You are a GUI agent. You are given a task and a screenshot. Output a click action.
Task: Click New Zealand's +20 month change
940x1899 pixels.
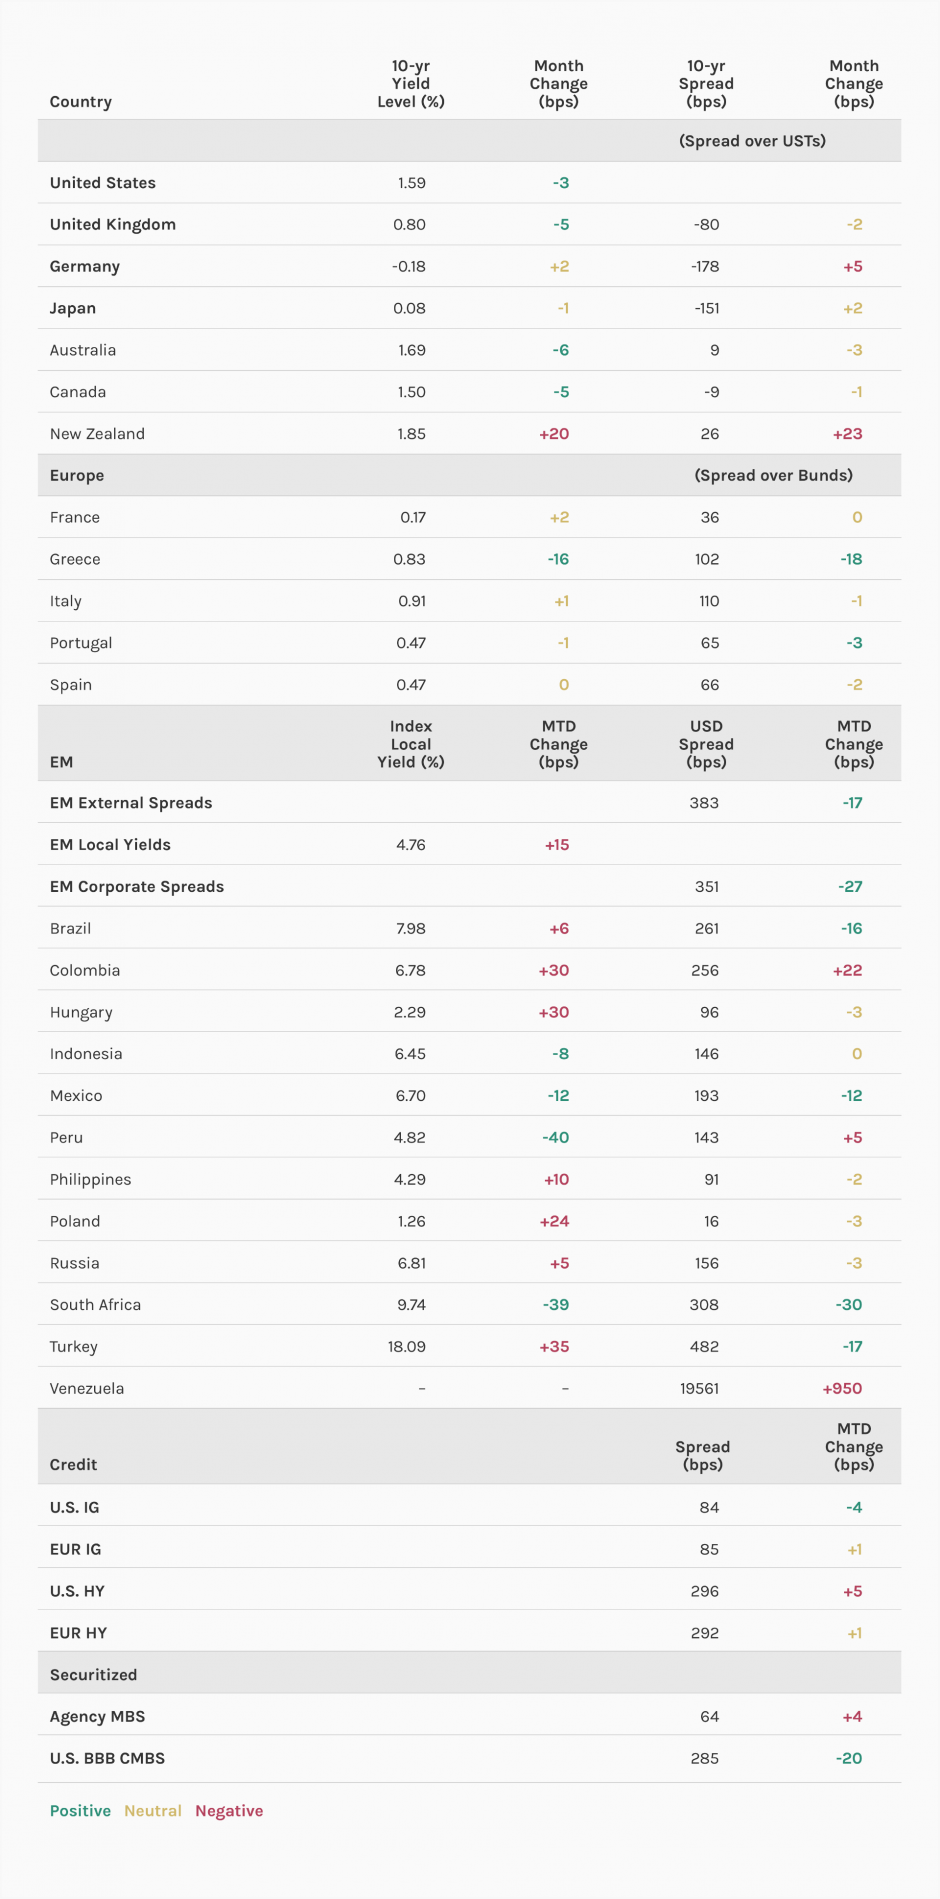554,434
